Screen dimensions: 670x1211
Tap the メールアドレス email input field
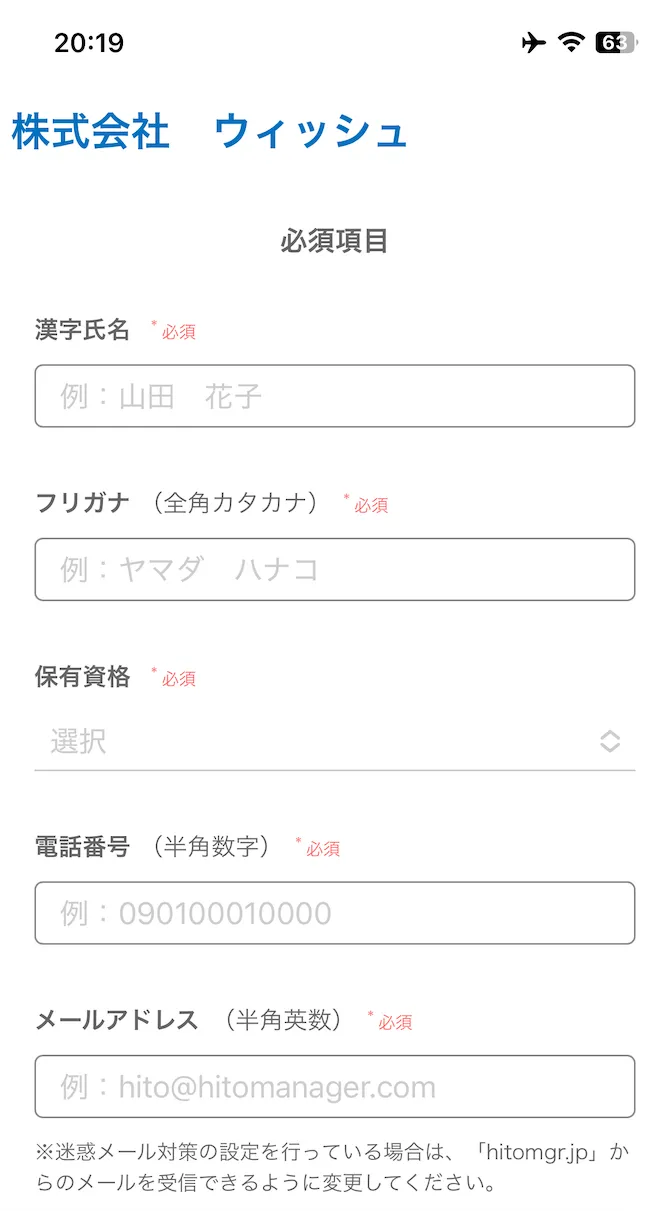pyautogui.click(x=335, y=1086)
